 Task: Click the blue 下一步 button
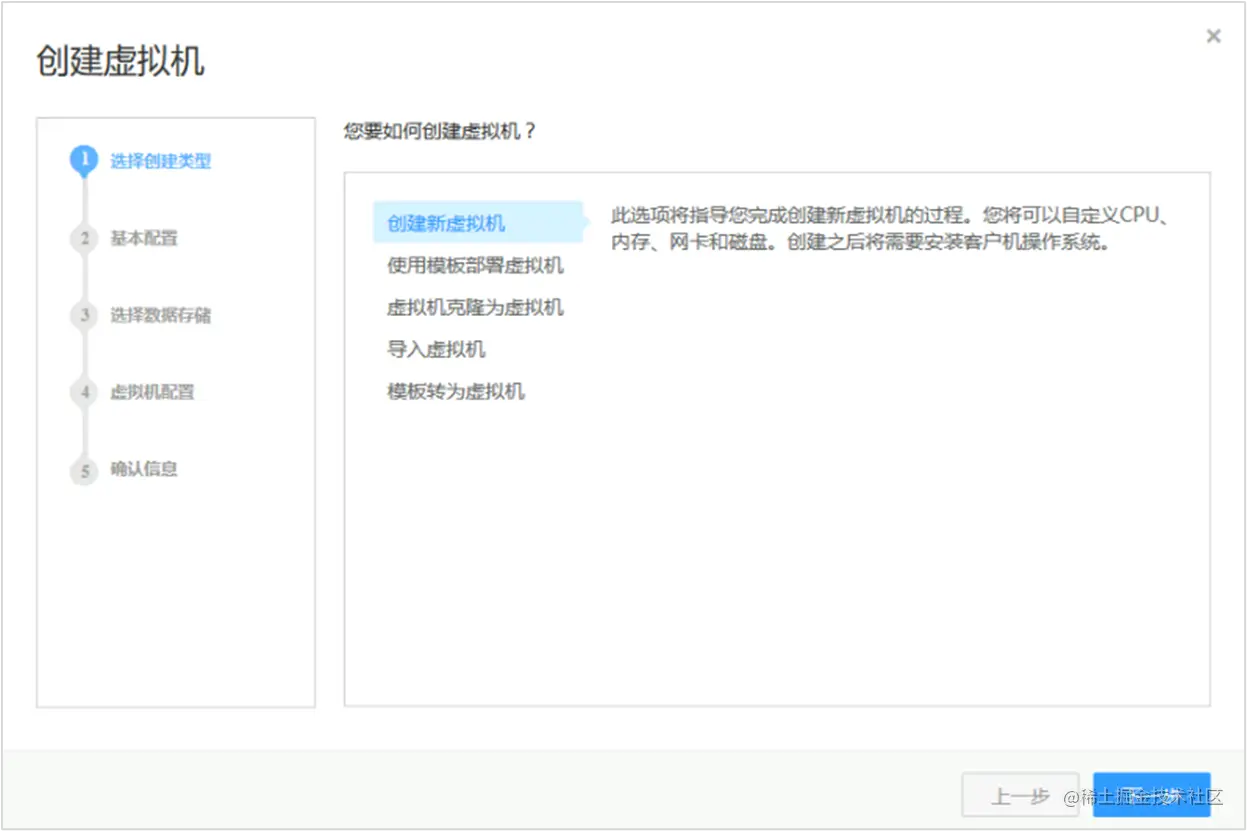coord(1152,796)
